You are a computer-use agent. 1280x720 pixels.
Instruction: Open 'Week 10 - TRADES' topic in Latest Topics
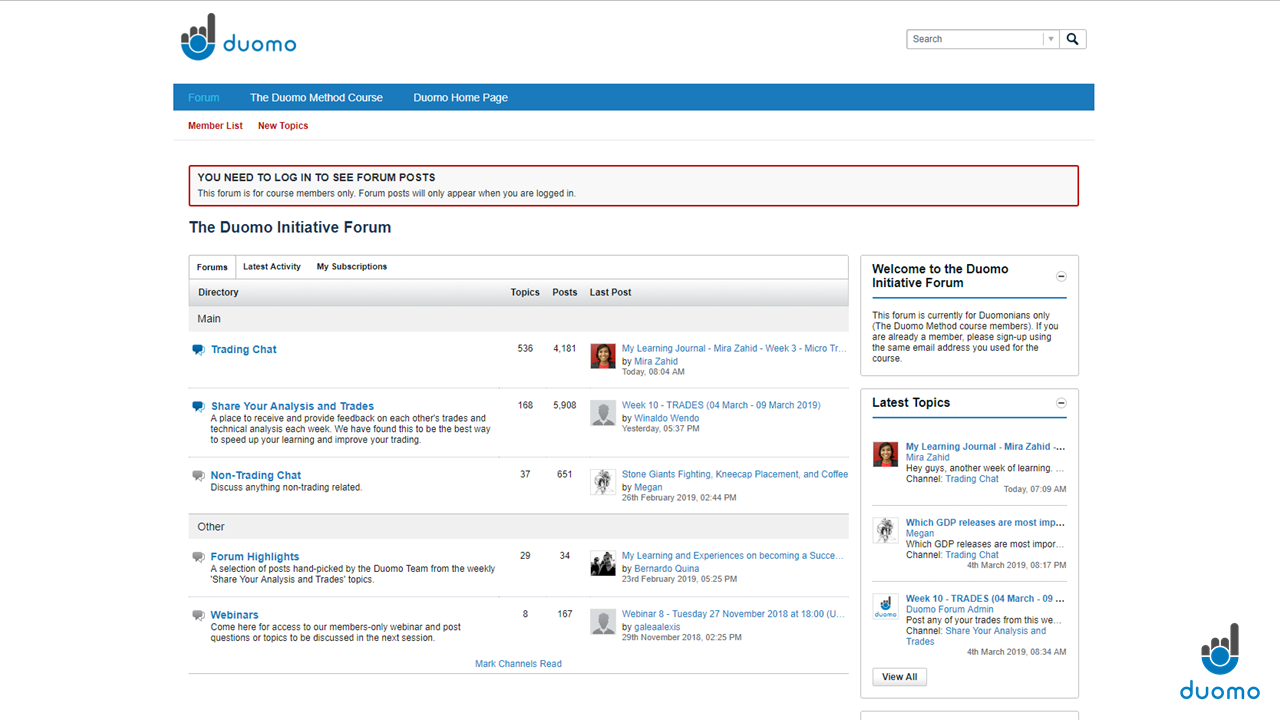click(x=985, y=599)
